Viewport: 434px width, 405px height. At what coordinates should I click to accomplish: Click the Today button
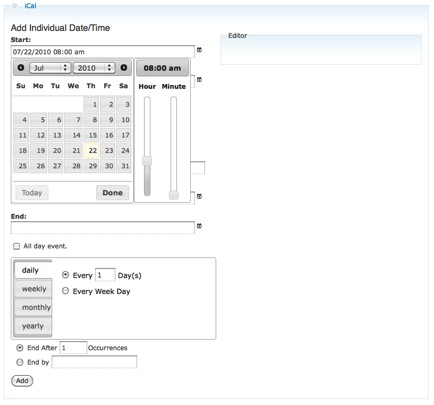pos(32,193)
